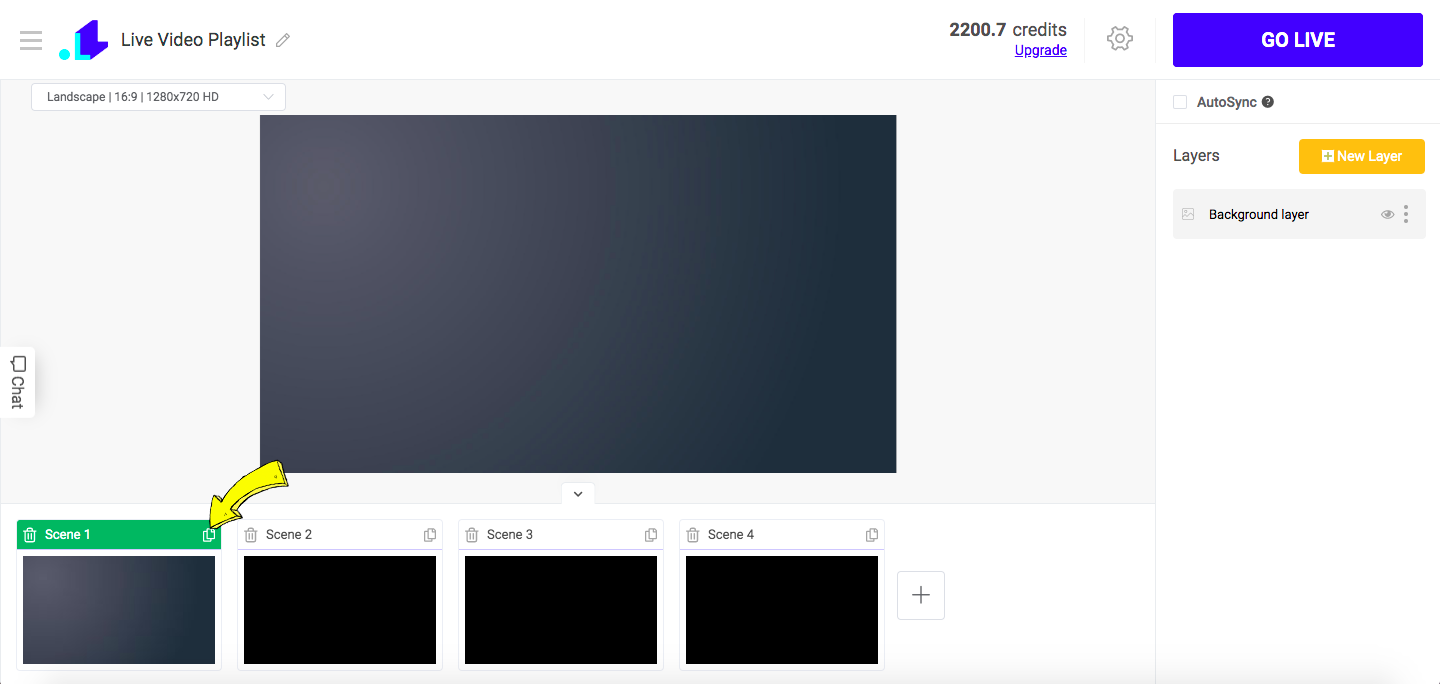Image resolution: width=1440 pixels, height=684 pixels.
Task: Duplicate Scene 3 with copy icon
Action: coord(651,535)
